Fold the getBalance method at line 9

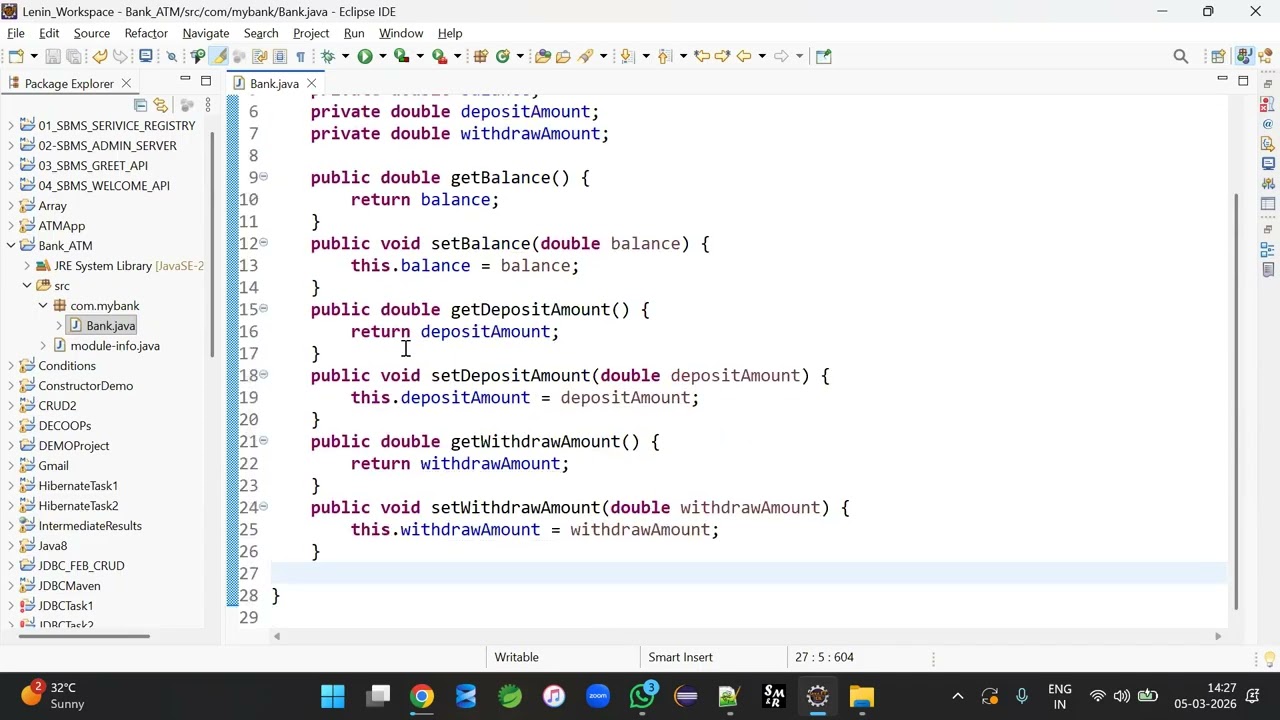[263, 177]
